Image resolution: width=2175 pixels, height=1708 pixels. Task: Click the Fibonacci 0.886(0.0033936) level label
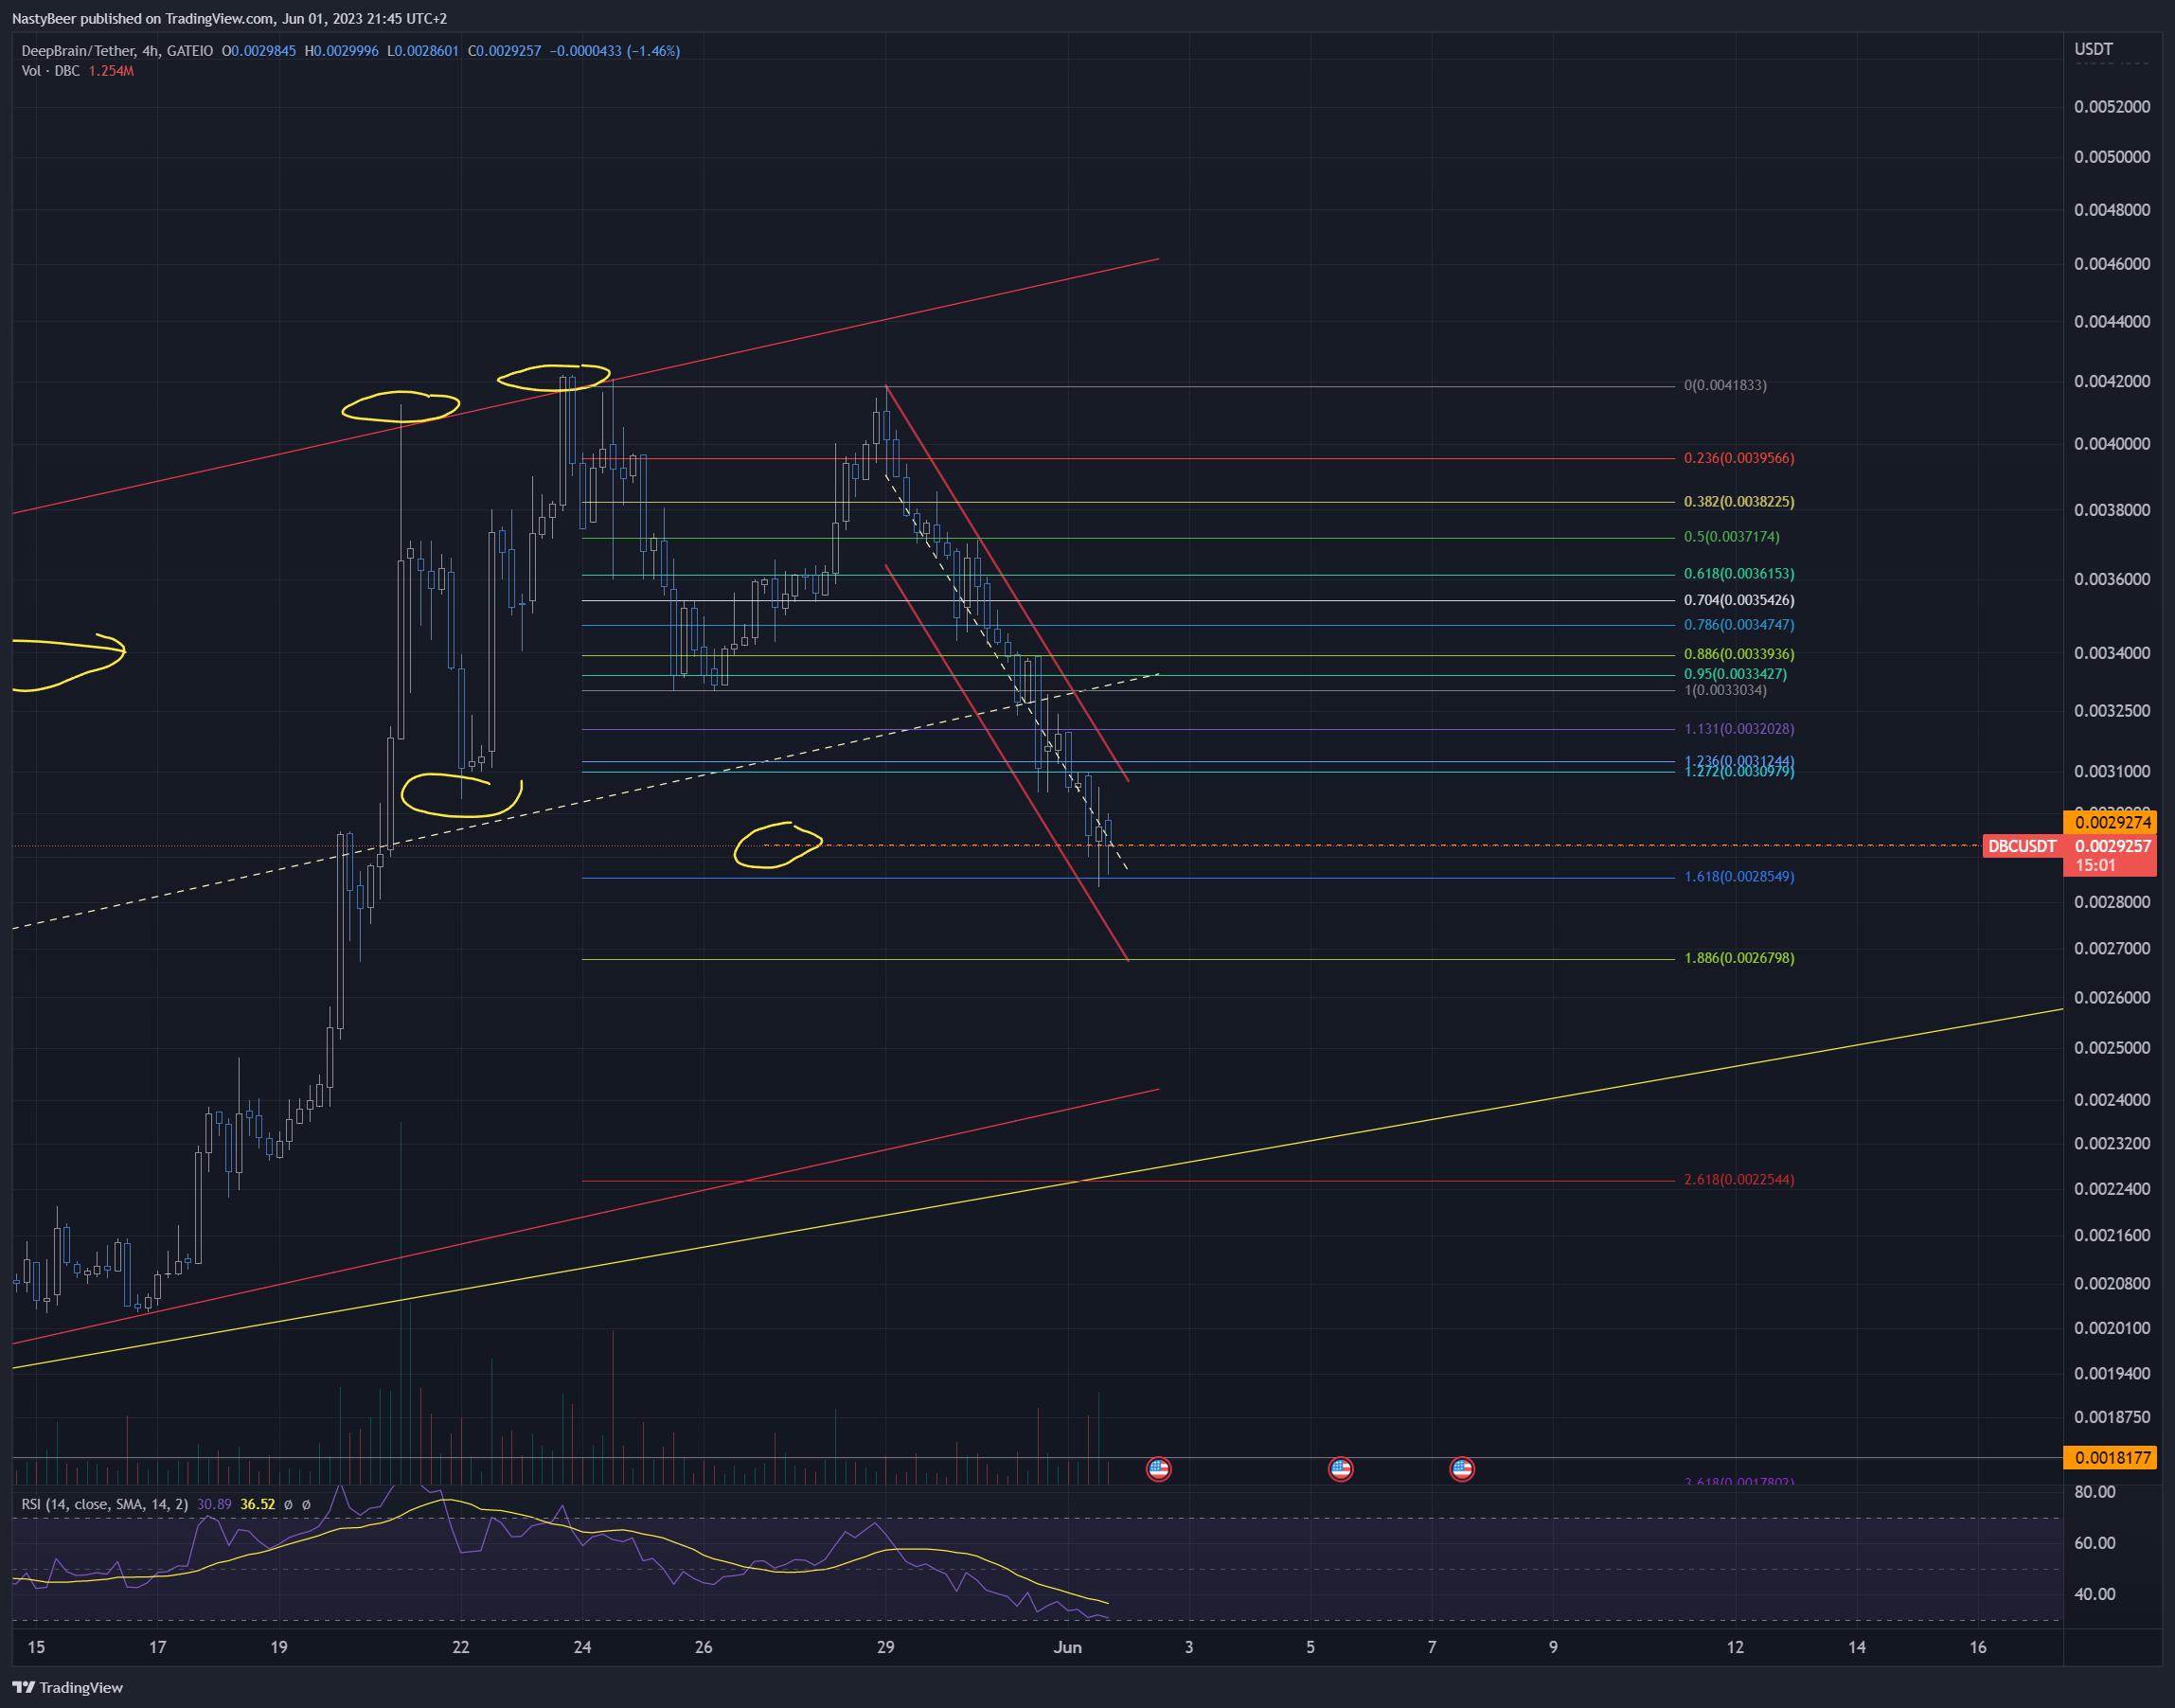pos(1739,654)
